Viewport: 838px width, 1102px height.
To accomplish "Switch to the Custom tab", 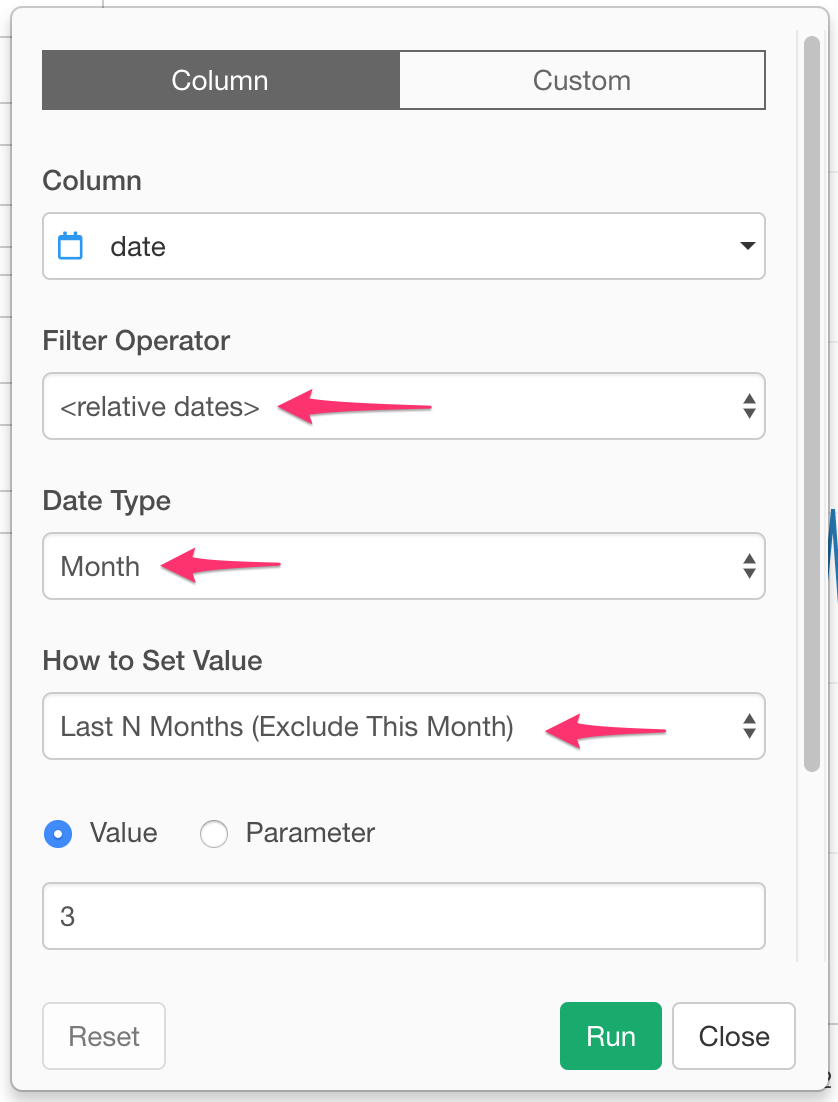I will (x=582, y=80).
